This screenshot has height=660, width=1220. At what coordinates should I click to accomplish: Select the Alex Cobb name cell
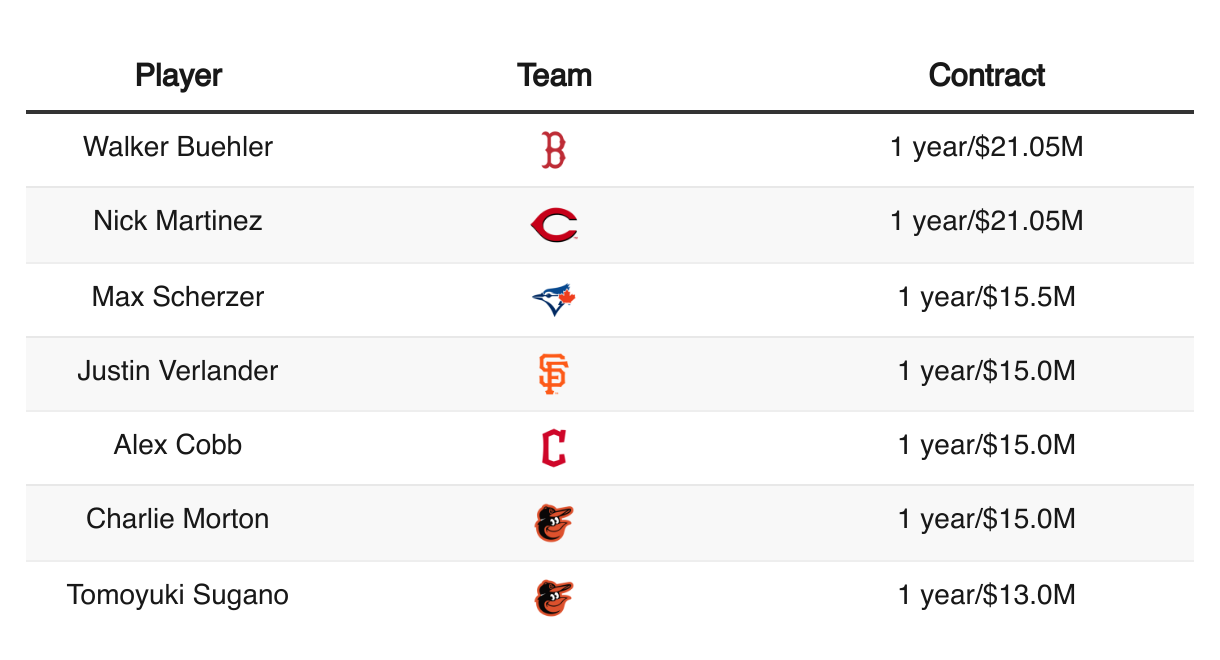[x=178, y=444]
